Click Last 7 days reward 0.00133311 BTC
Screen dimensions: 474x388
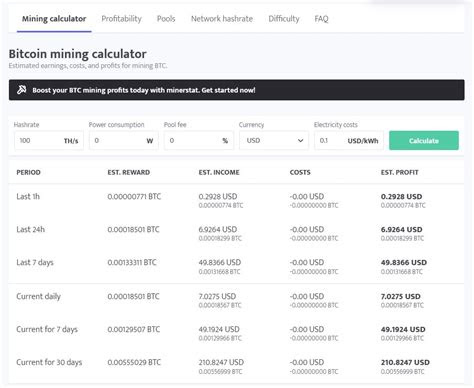pos(132,262)
